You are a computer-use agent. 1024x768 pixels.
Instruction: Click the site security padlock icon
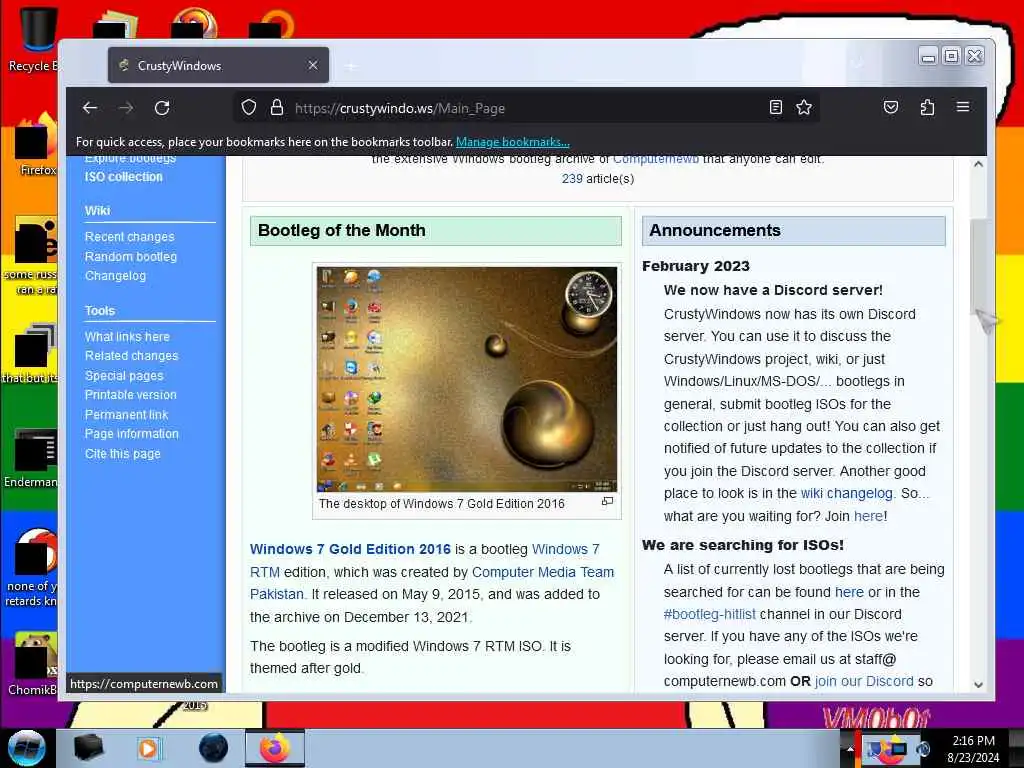(277, 107)
